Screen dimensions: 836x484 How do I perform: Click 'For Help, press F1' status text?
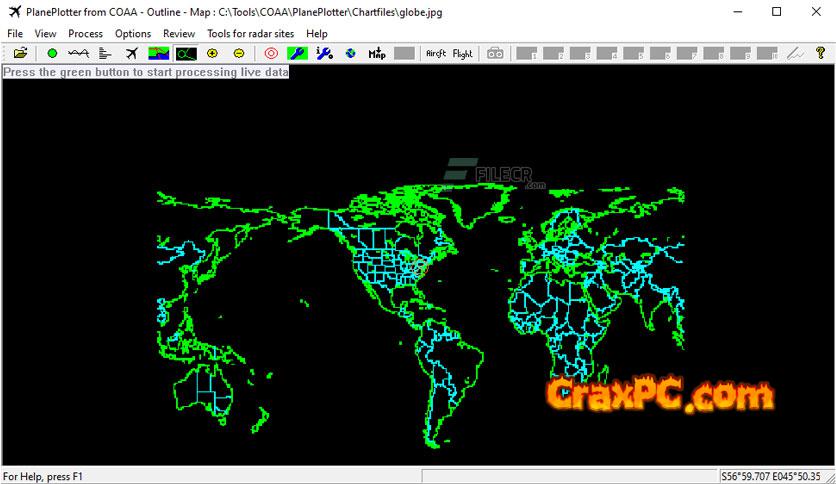coord(43,476)
